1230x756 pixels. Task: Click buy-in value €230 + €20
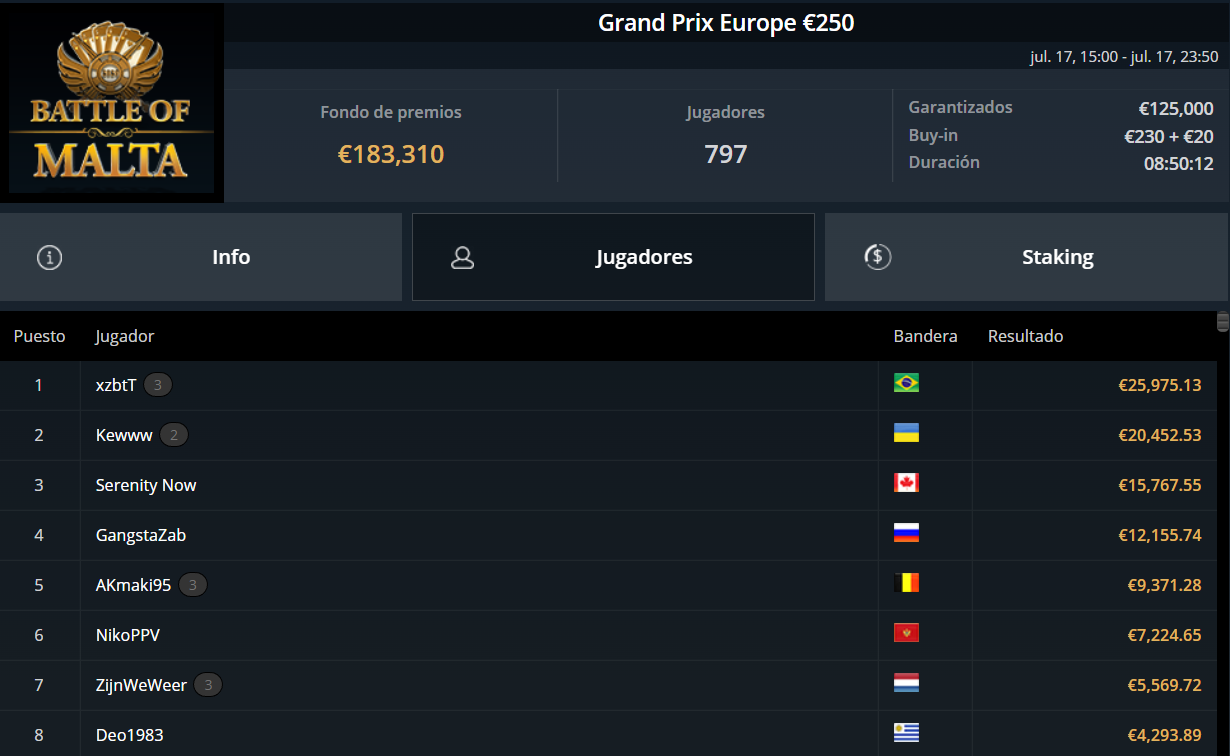tap(1169, 137)
